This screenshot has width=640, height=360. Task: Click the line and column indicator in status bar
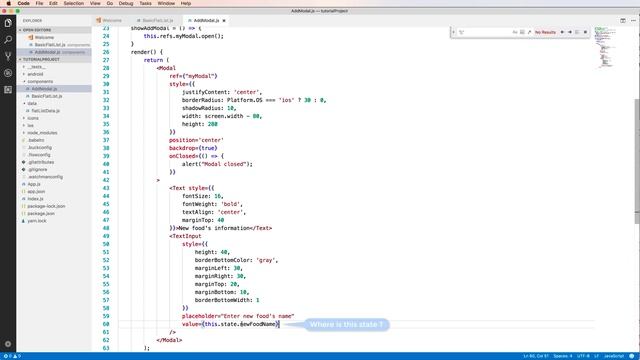tap(536, 356)
